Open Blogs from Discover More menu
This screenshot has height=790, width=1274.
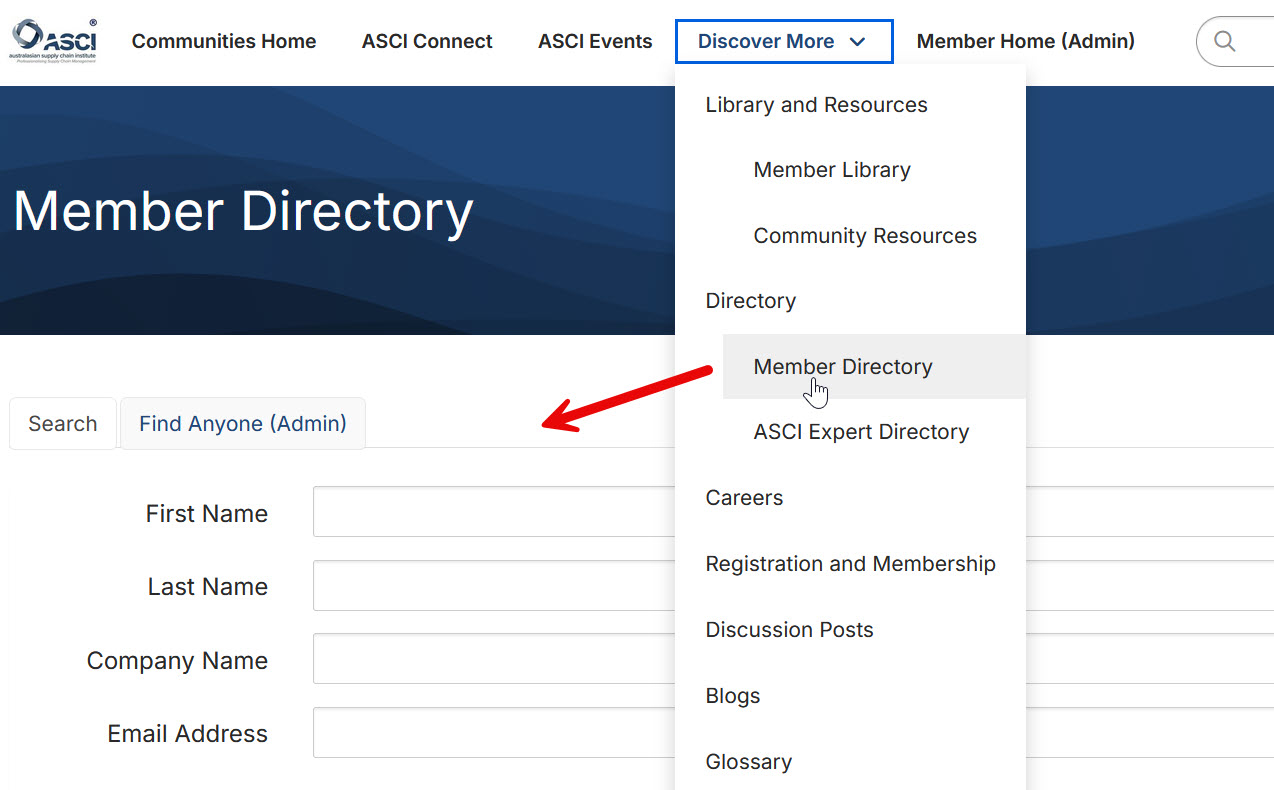tap(733, 696)
